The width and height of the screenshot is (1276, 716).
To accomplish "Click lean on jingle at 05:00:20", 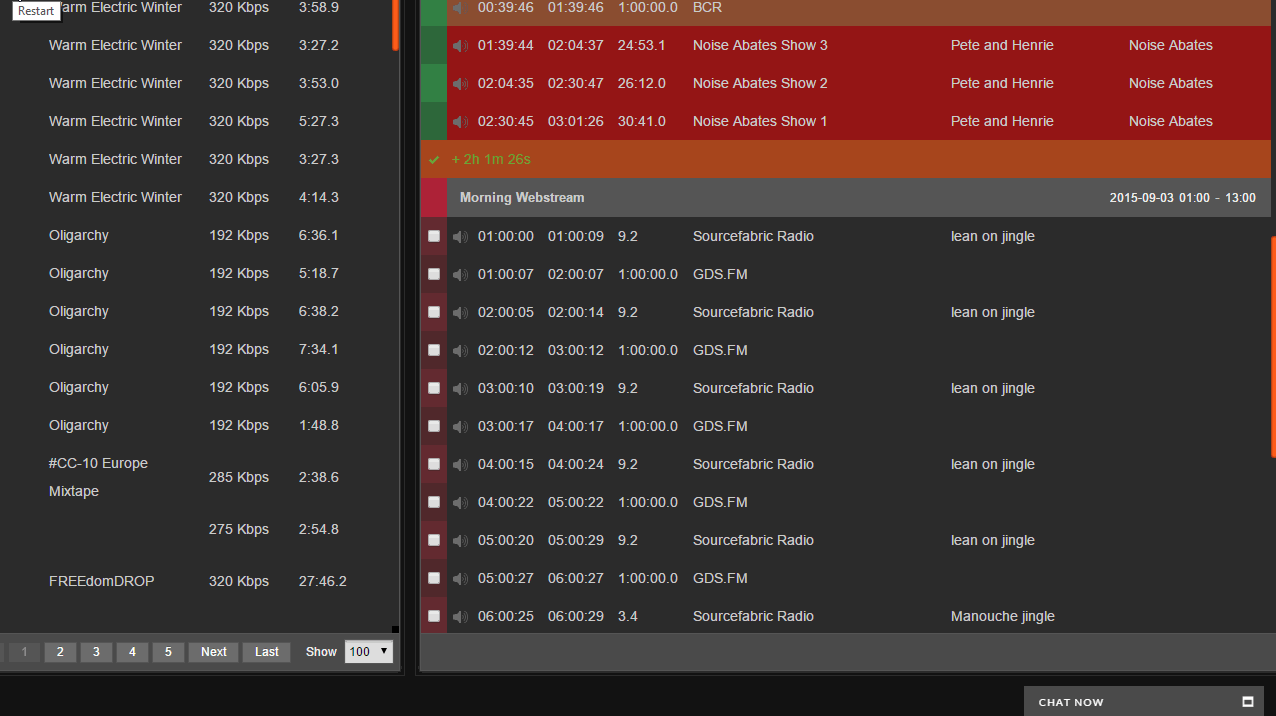I will click(993, 541).
